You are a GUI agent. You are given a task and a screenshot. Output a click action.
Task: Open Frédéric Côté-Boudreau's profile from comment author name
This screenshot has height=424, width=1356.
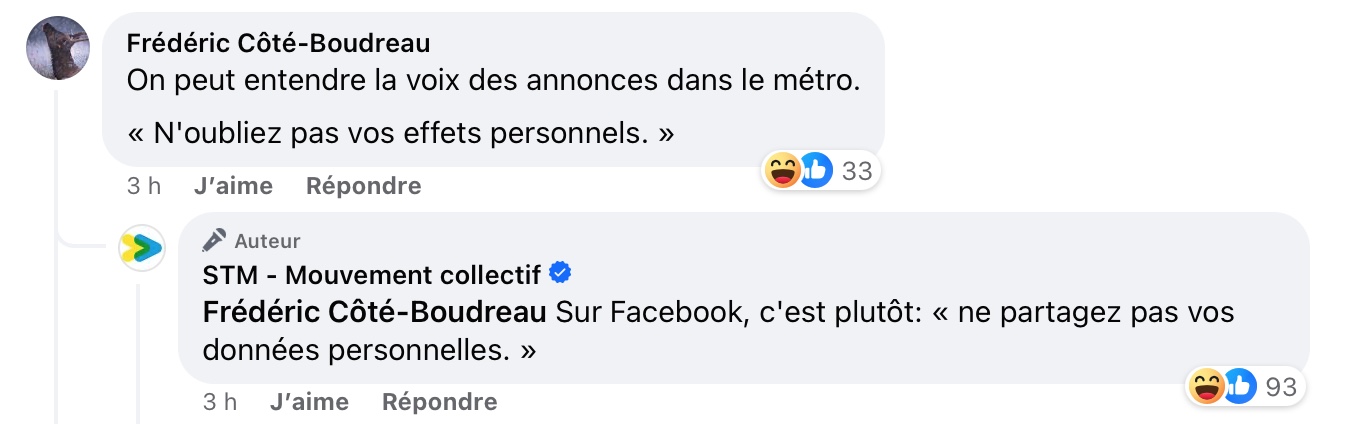(278, 43)
